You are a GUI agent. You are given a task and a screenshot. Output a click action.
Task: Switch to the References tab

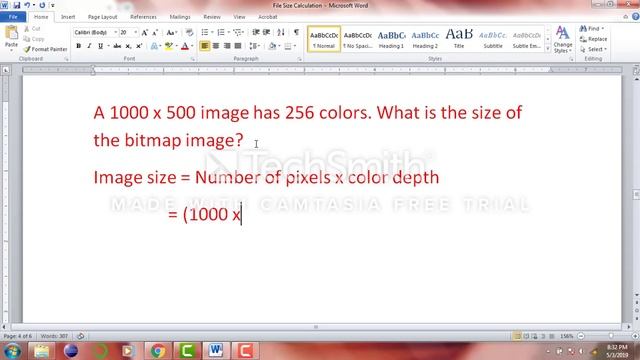coord(143,17)
